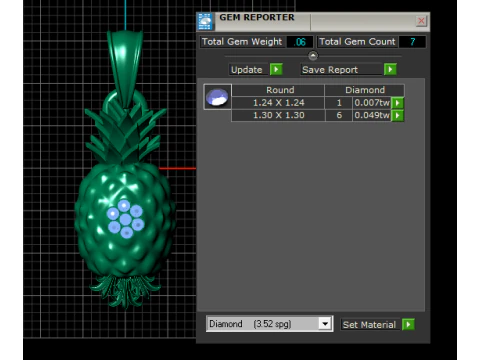This screenshot has height=360, width=480.
Task: Click green arrow for 0.007tw row
Action: [397, 103]
